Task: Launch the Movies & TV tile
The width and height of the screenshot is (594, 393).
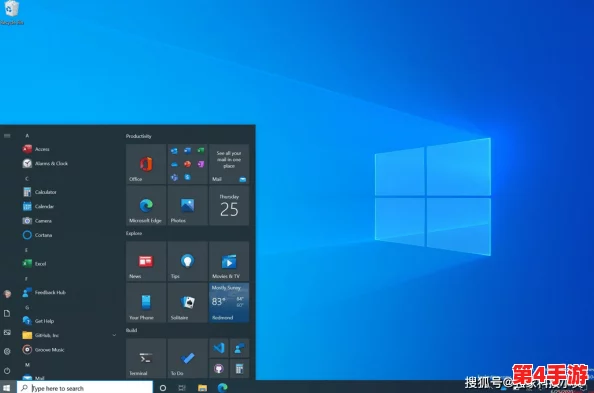Action: (x=229, y=261)
